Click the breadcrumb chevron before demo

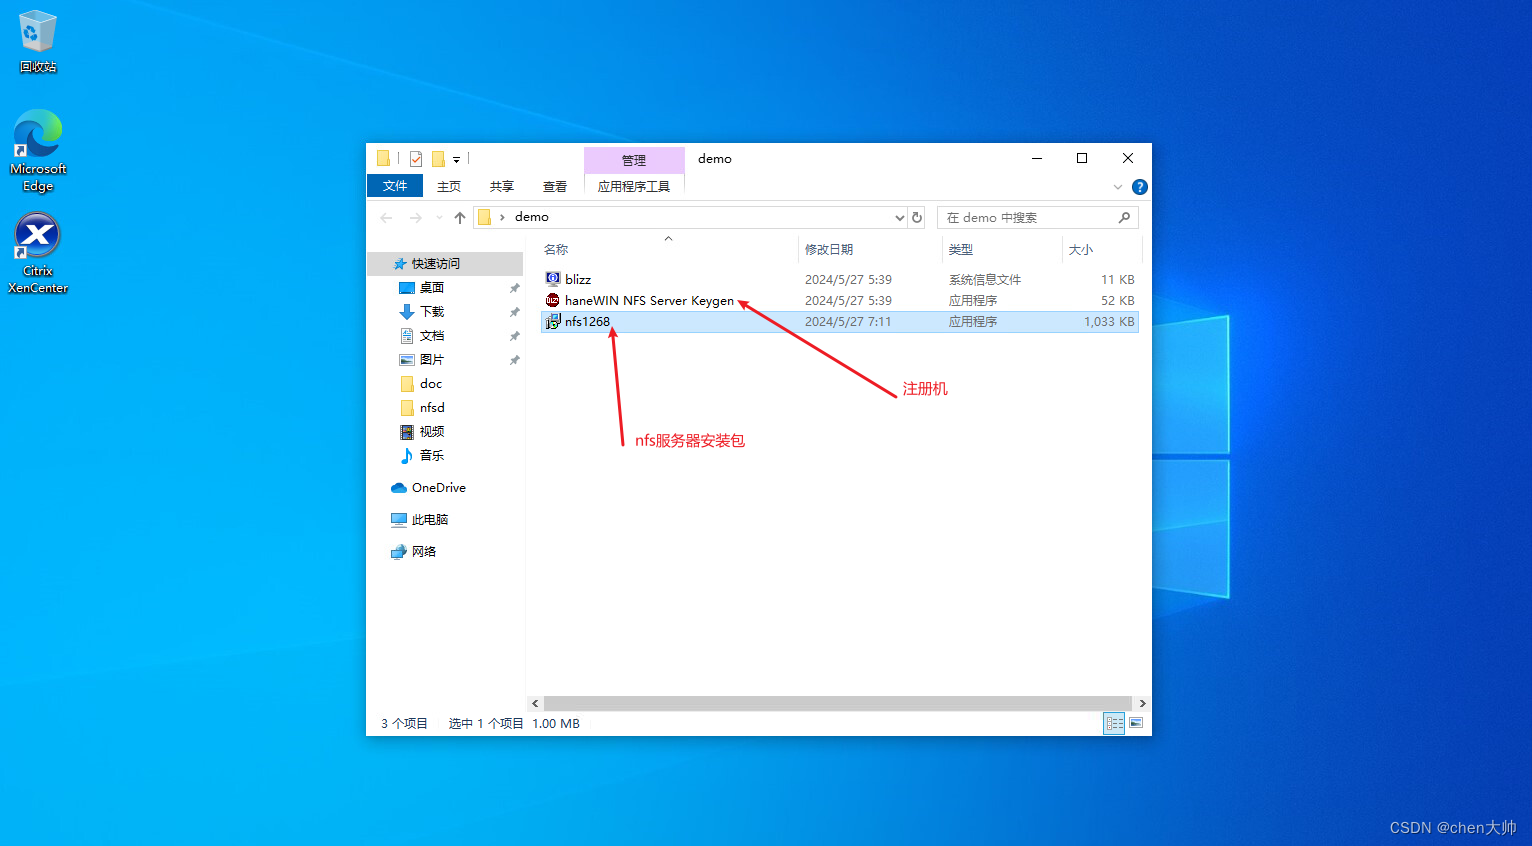502,217
